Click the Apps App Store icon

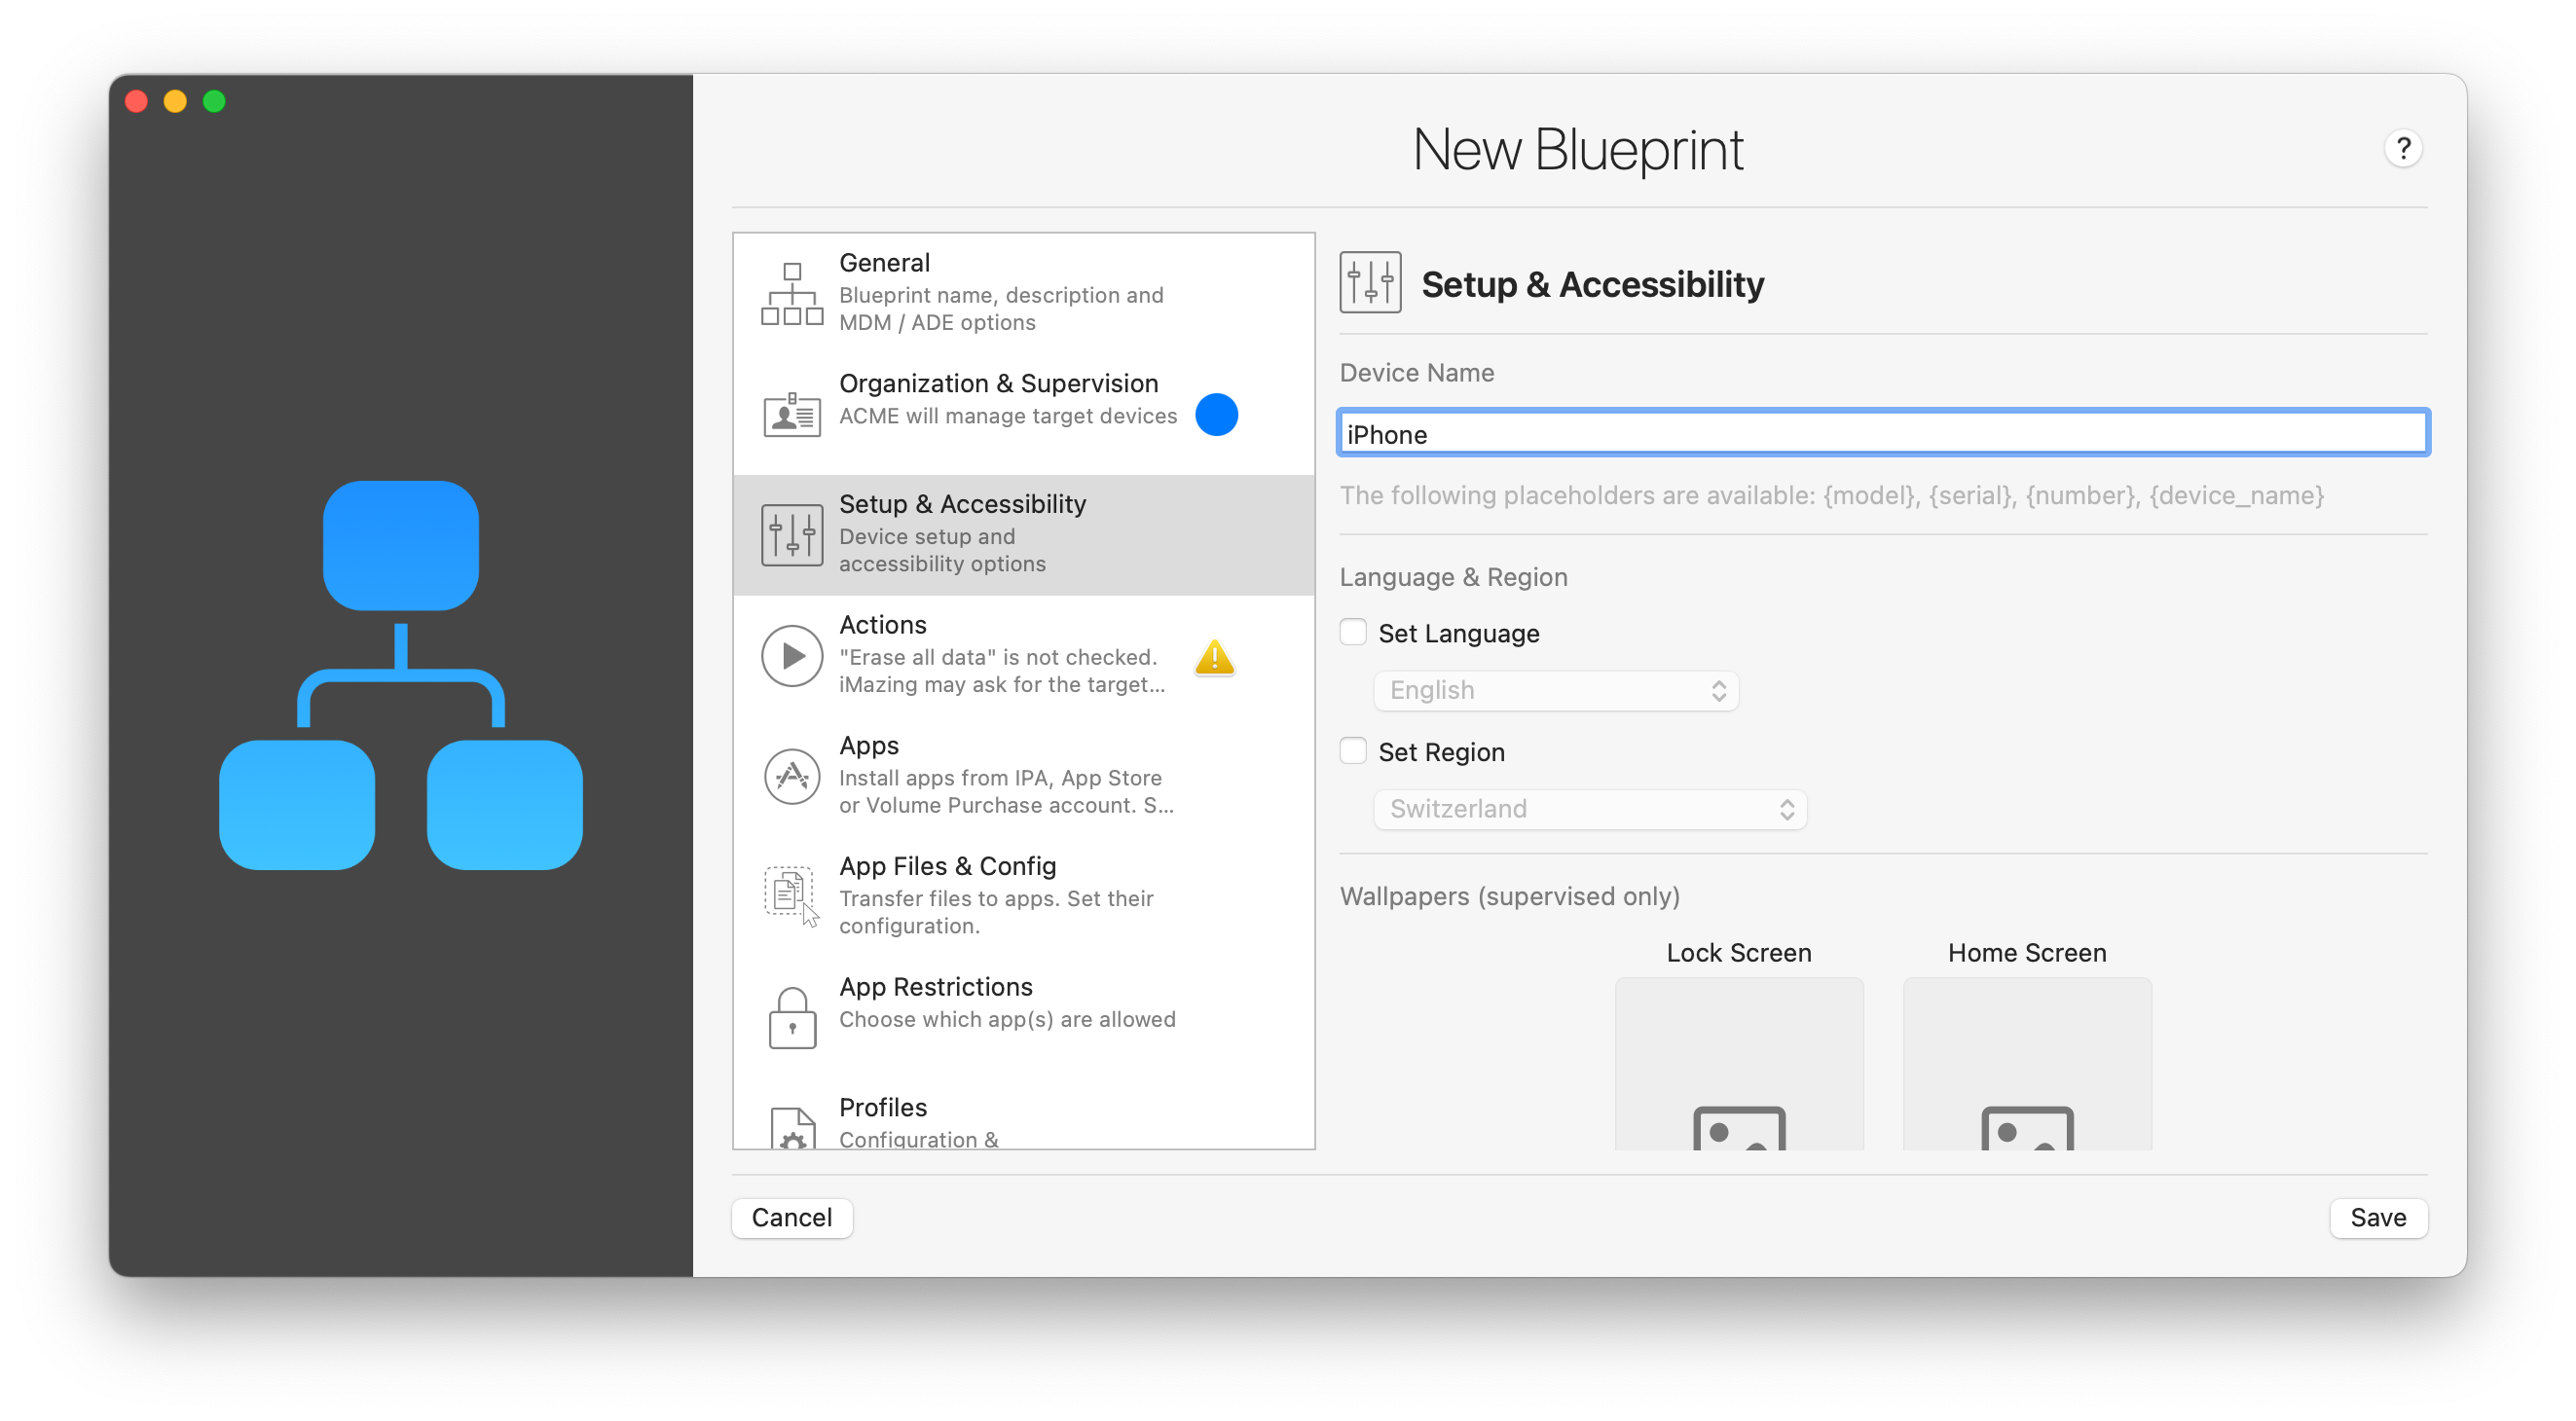click(791, 776)
